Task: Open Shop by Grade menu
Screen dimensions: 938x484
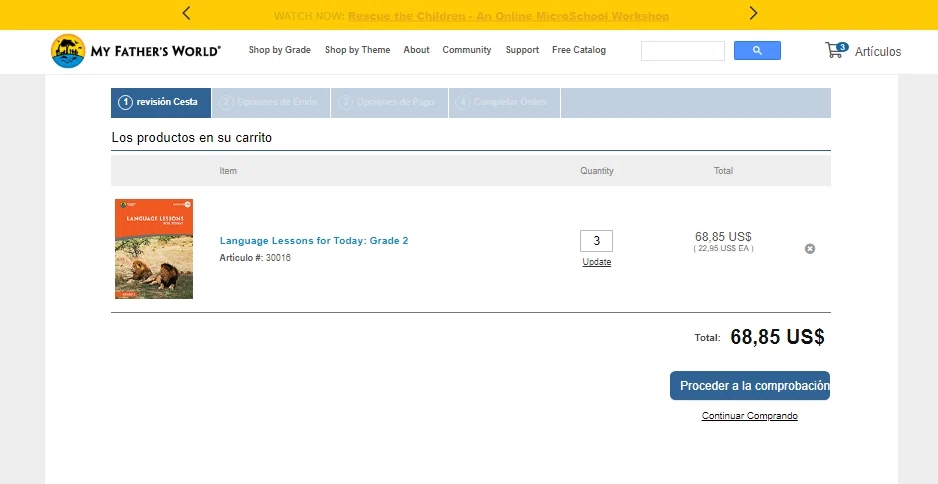Action: tap(279, 50)
